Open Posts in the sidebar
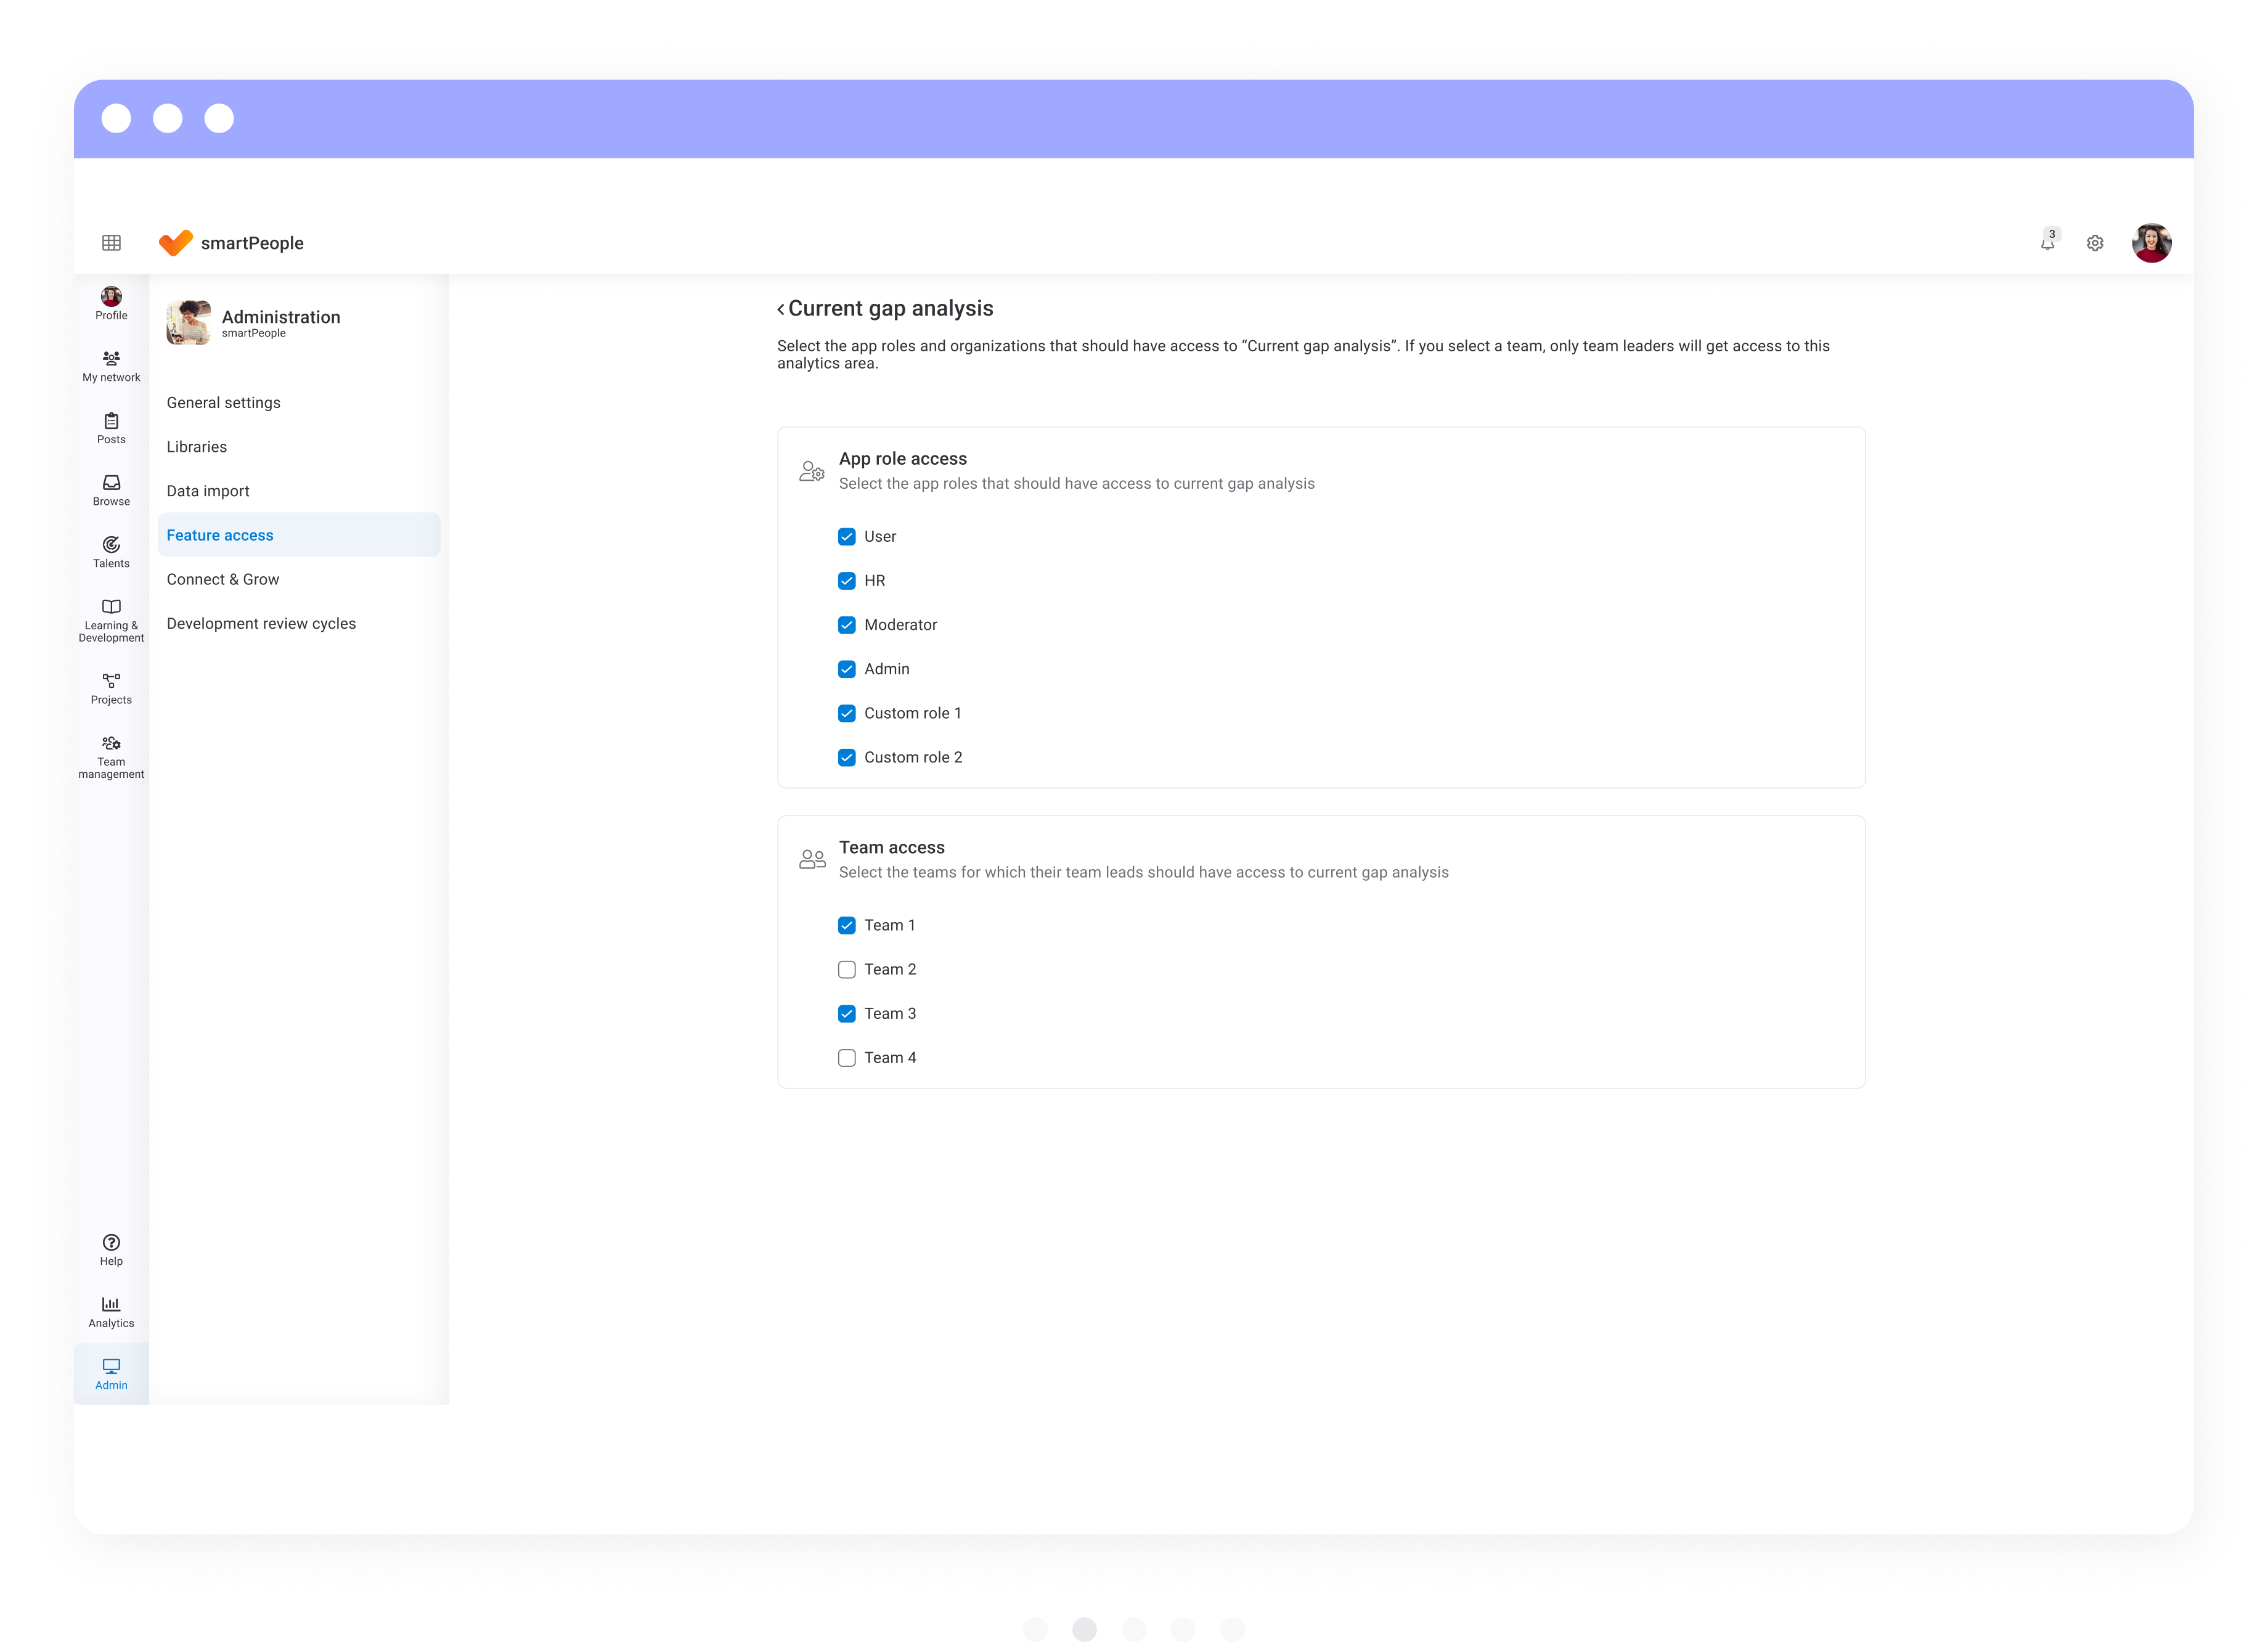The height and width of the screenshot is (1642, 2268). pos(111,429)
